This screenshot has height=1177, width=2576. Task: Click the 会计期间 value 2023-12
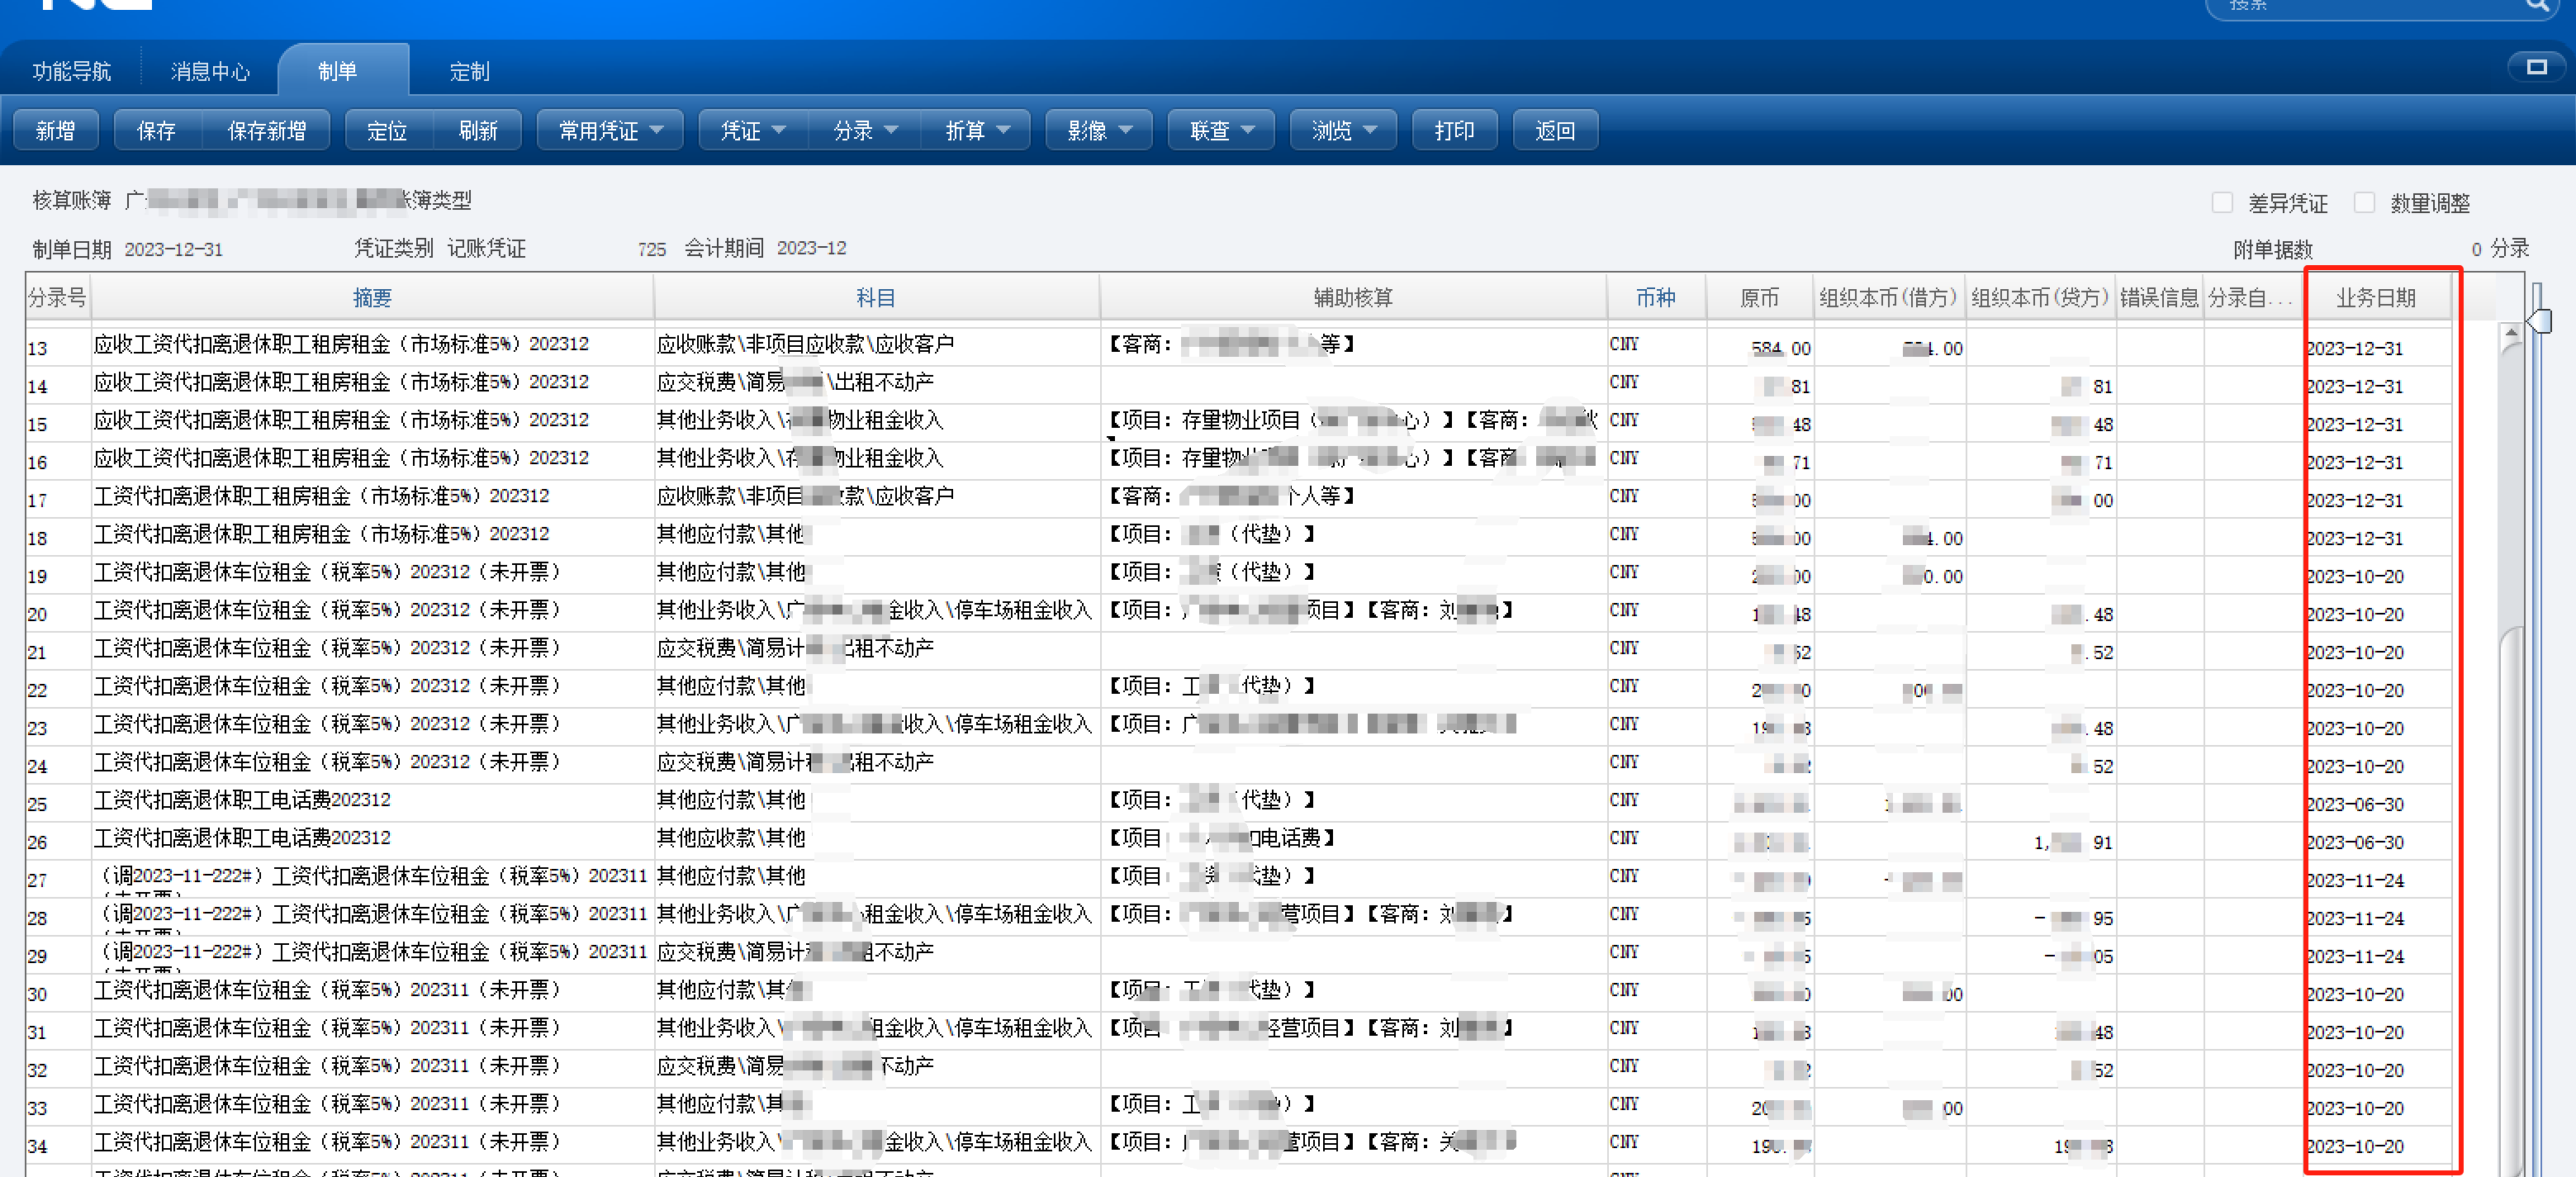[812, 248]
